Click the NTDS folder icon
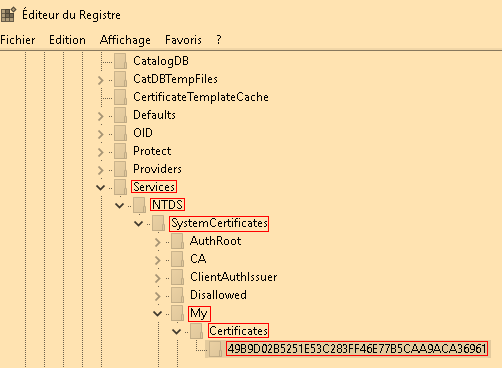 [139, 205]
